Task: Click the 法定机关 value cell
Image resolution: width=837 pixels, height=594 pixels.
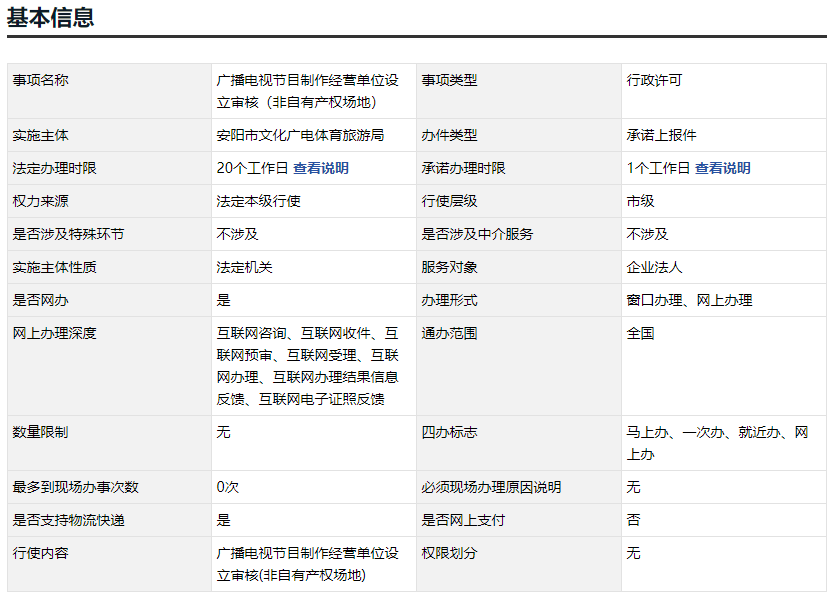Action: point(244,267)
